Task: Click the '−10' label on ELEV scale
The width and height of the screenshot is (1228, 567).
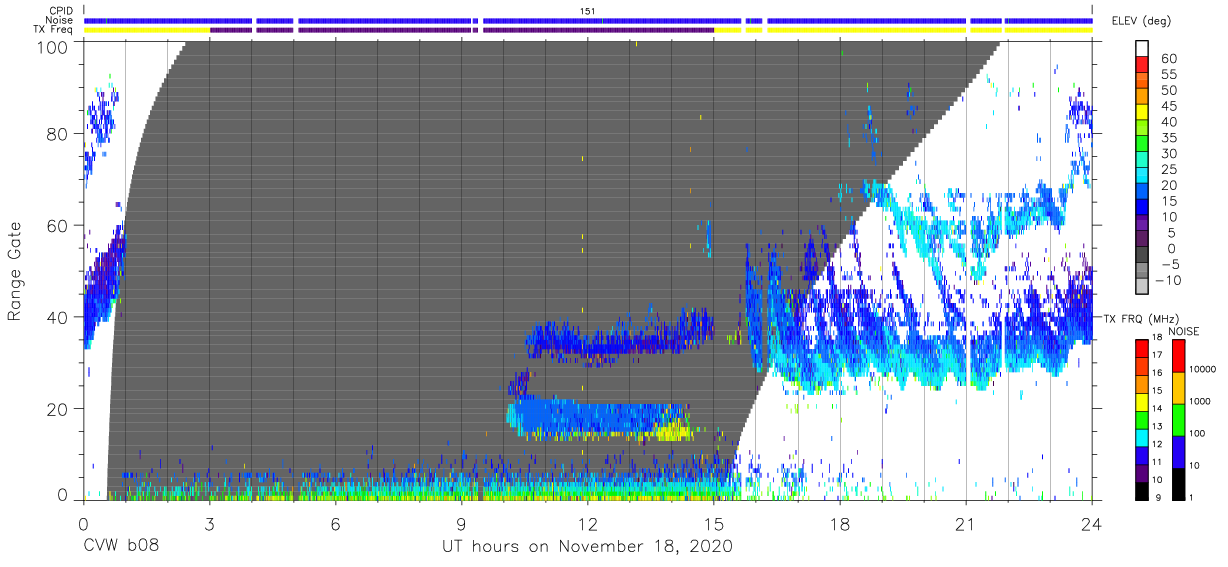Action: click(1170, 279)
